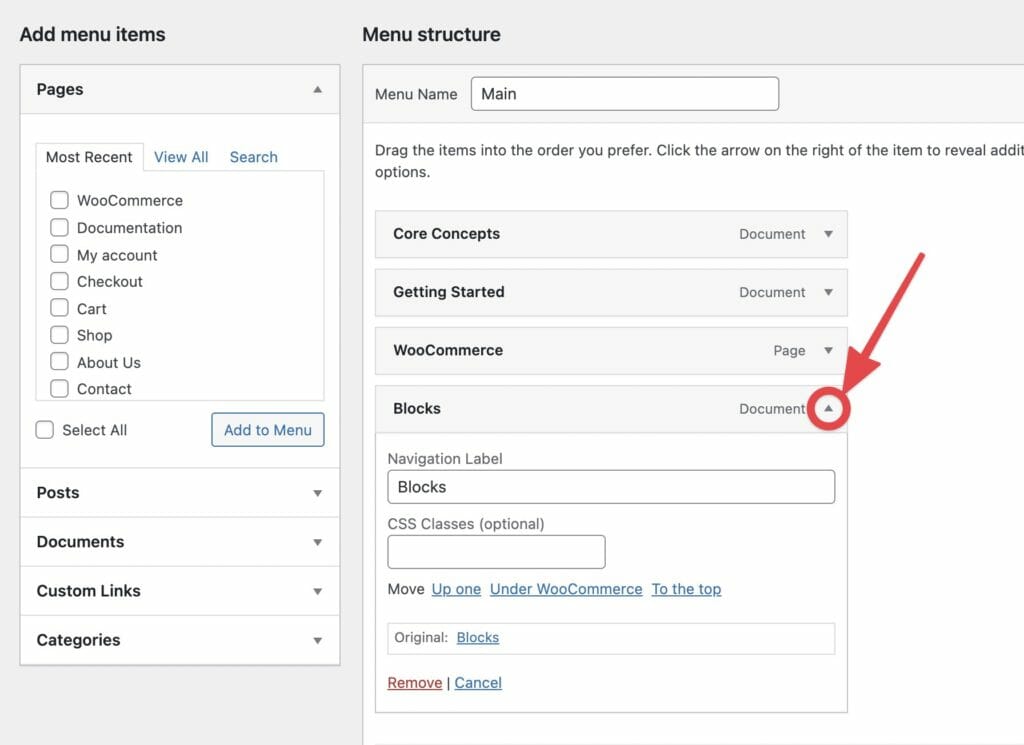Open the WooCommerce page item settings
The height and width of the screenshot is (745, 1024).
point(828,350)
